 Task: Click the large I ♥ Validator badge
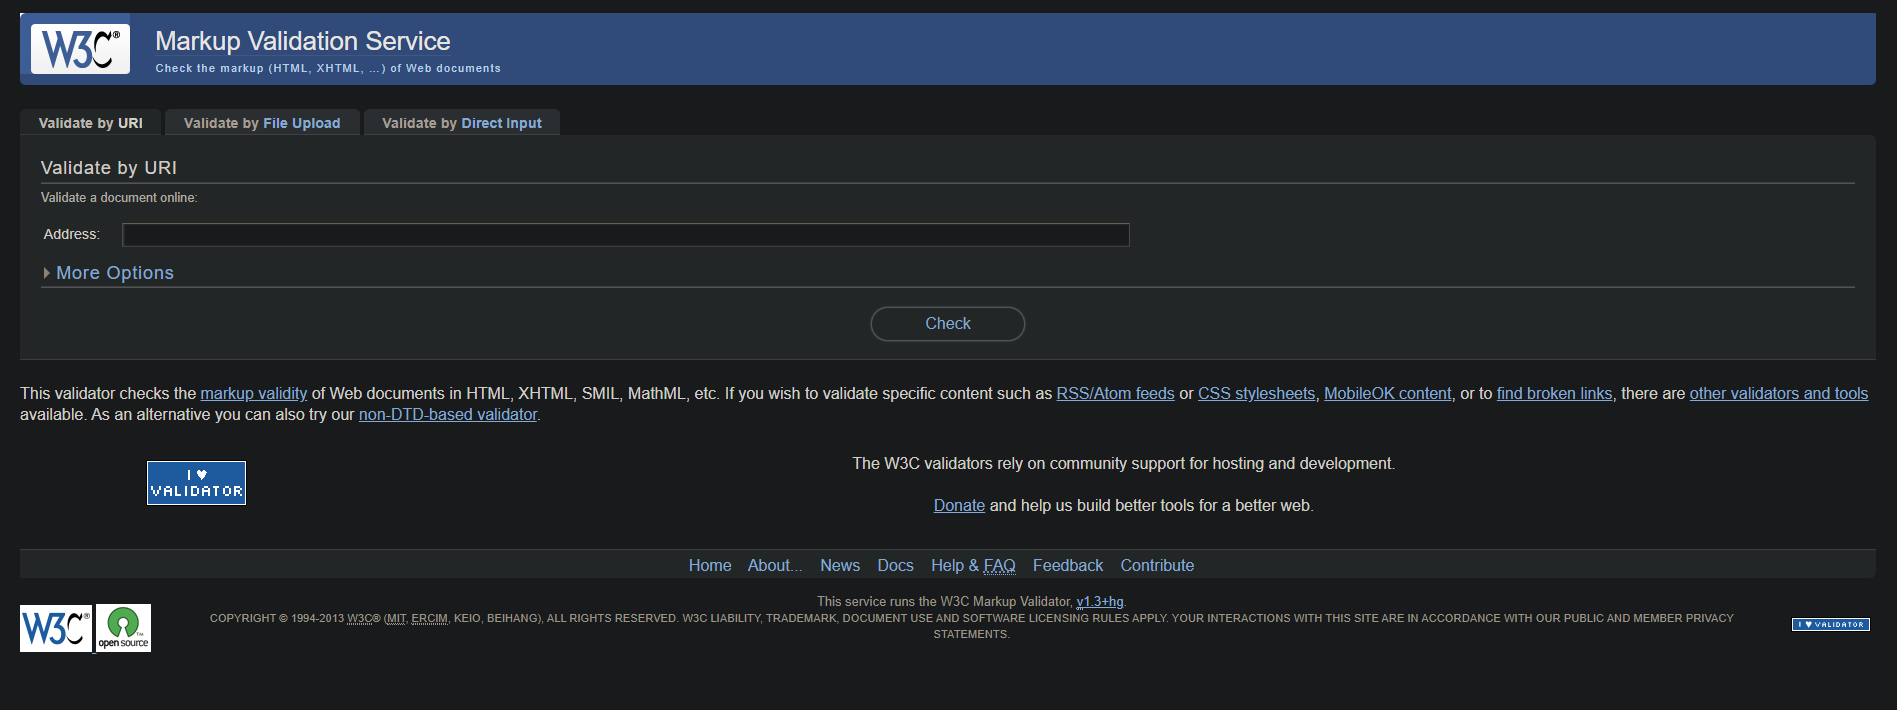[x=196, y=483]
